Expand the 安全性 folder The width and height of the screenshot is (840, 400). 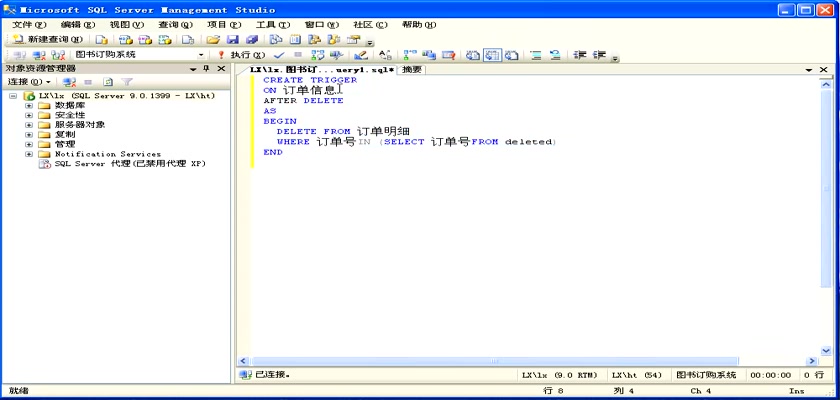point(28,115)
